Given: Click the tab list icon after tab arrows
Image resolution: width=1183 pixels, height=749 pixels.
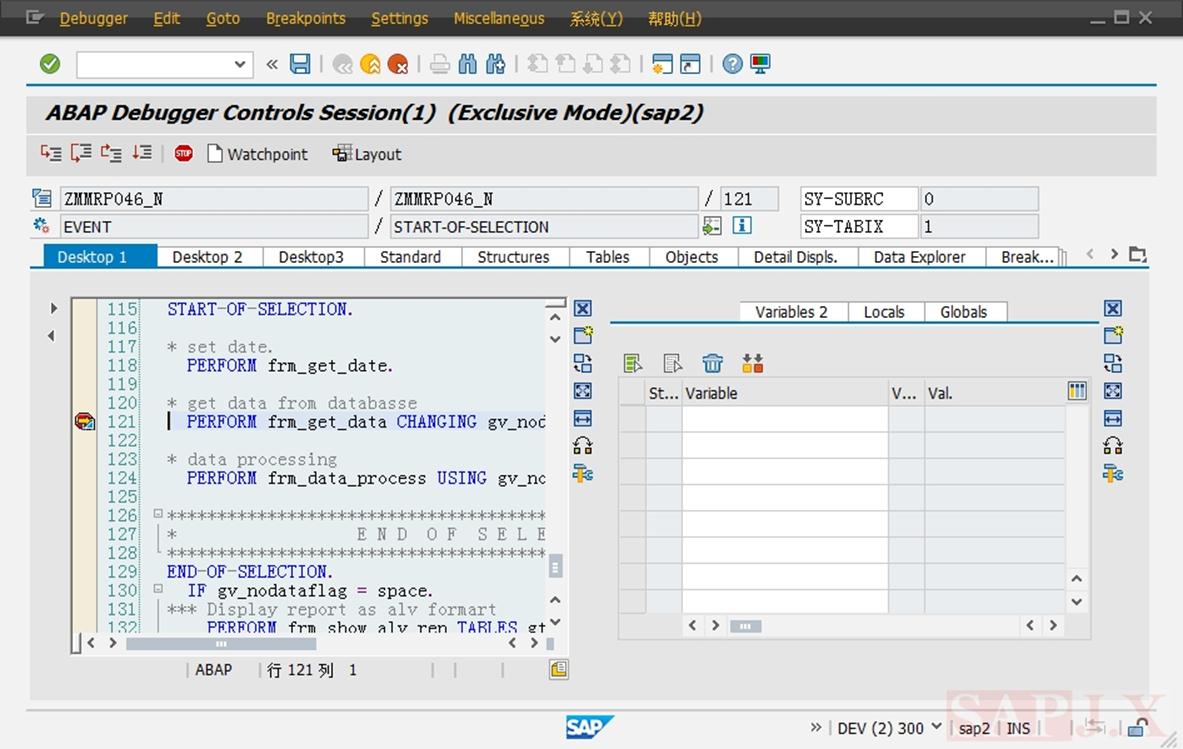Looking at the screenshot, I should [x=1138, y=255].
